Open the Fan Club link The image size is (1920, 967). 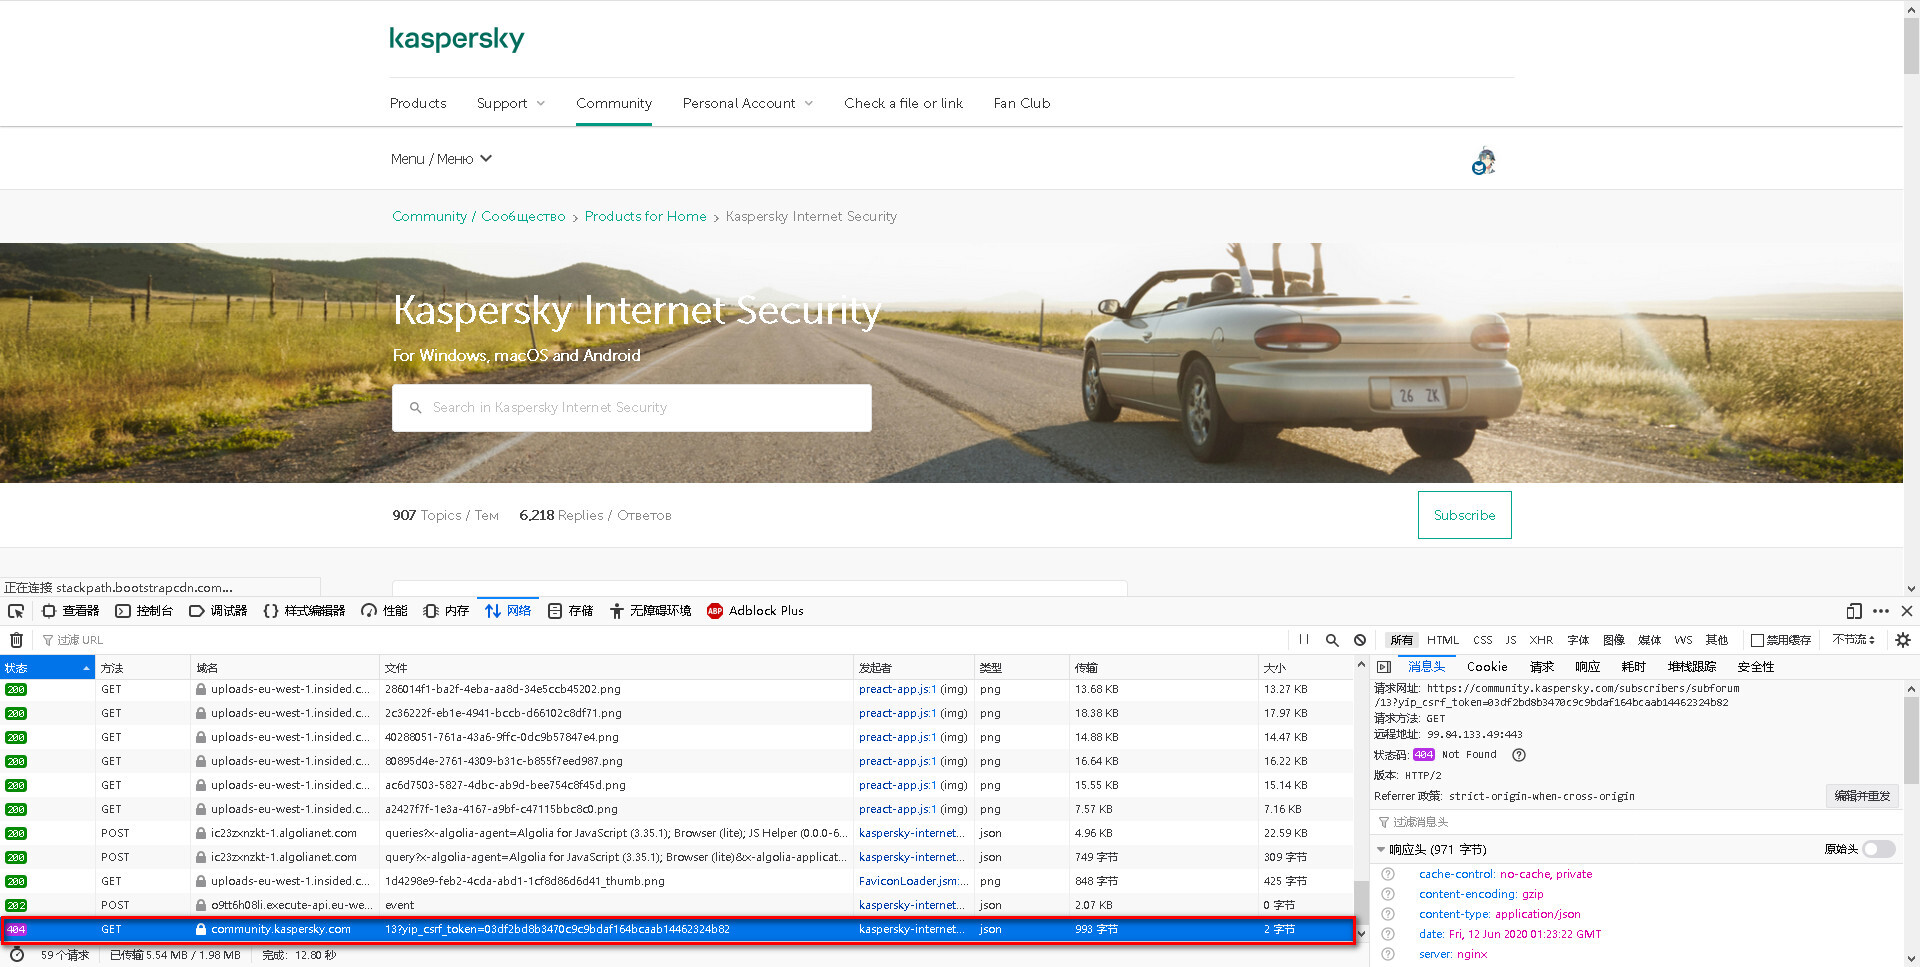[x=1022, y=103]
